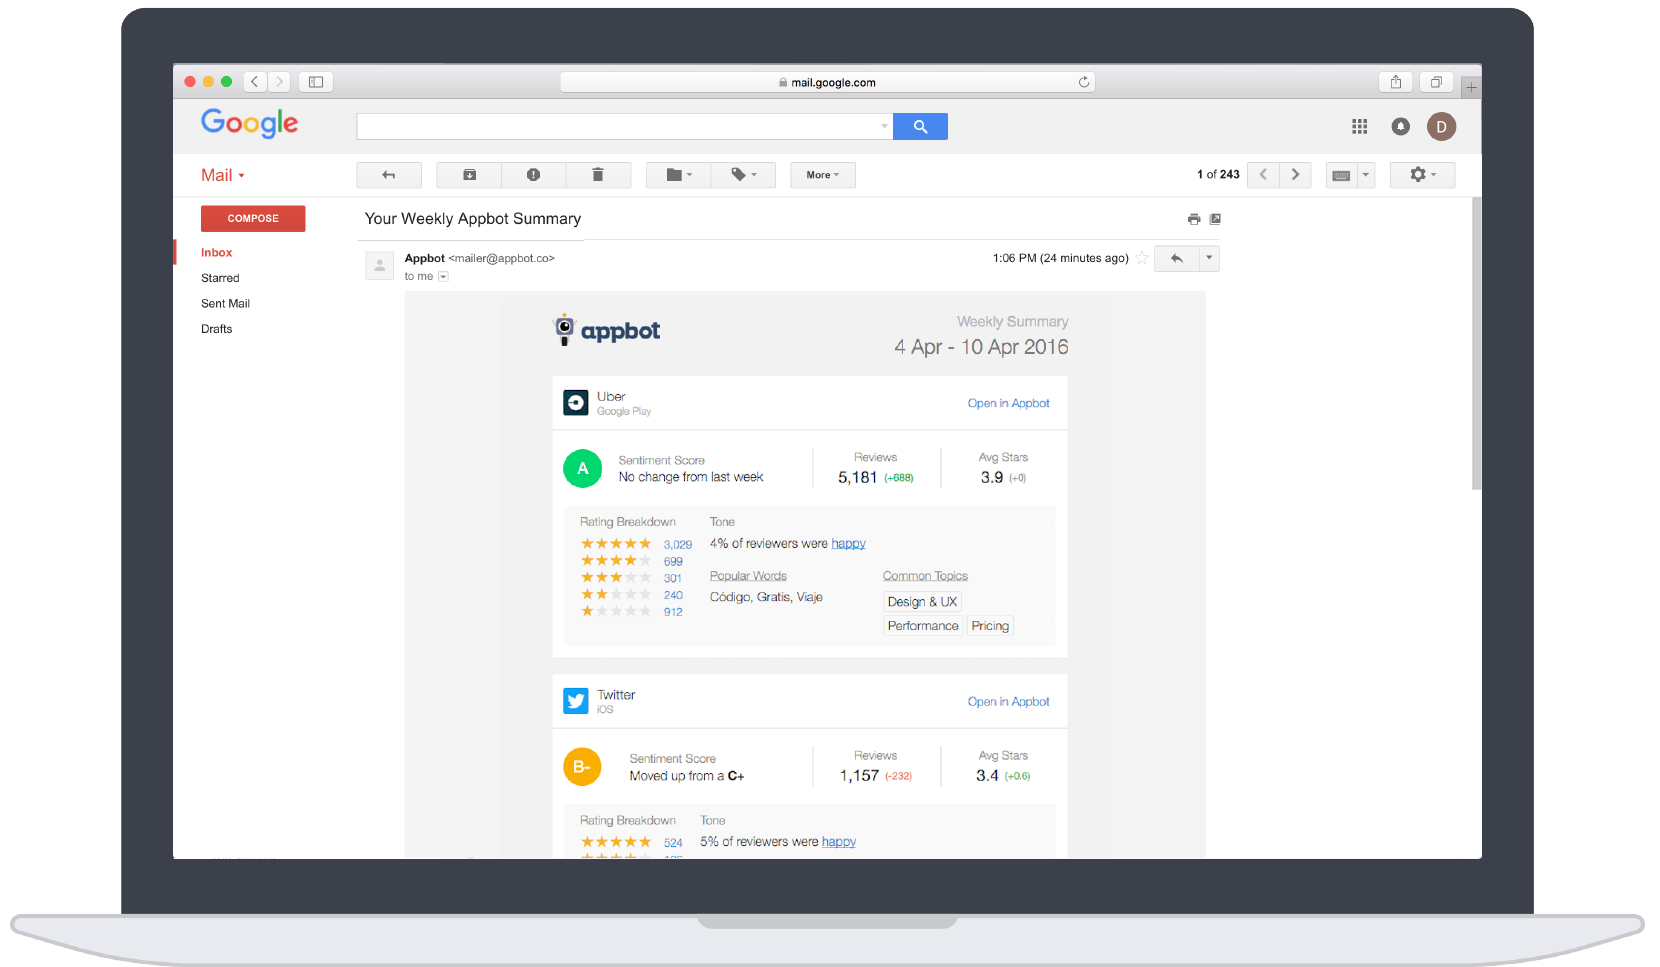This screenshot has width=1660, height=967.
Task: Click email subject 'Your Weekly Appbot Summary'
Action: [x=473, y=219]
